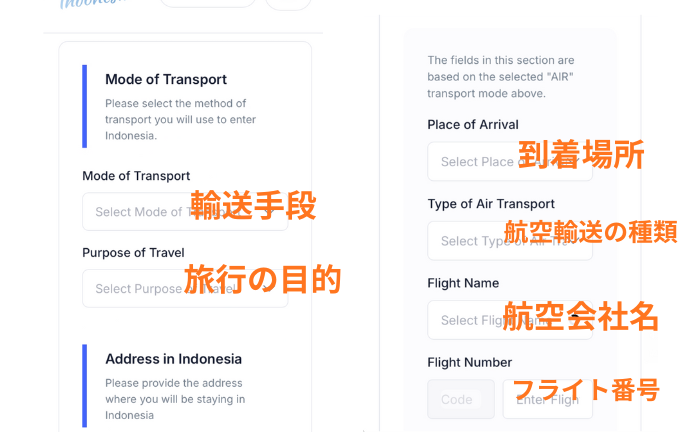Viewport: 694px width, 432px height.
Task: Click the Flight Number field label
Action: click(469, 362)
